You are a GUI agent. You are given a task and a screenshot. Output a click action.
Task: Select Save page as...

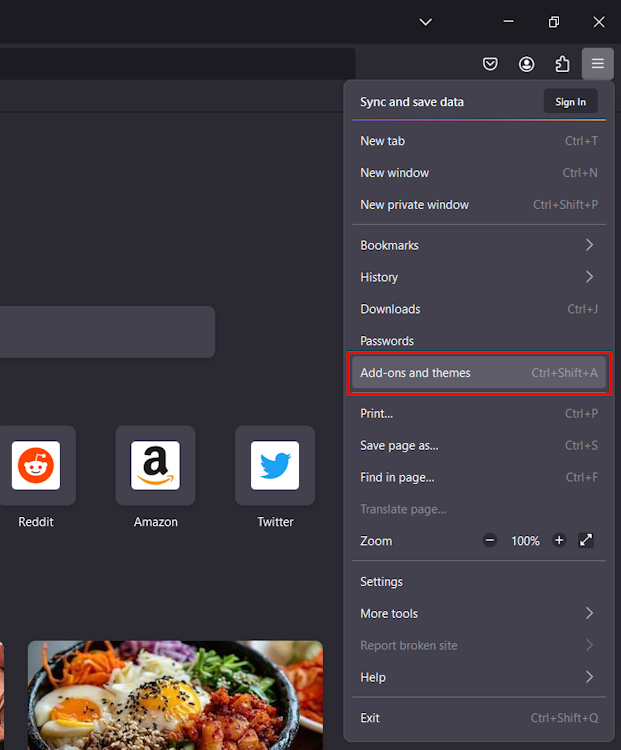point(479,445)
